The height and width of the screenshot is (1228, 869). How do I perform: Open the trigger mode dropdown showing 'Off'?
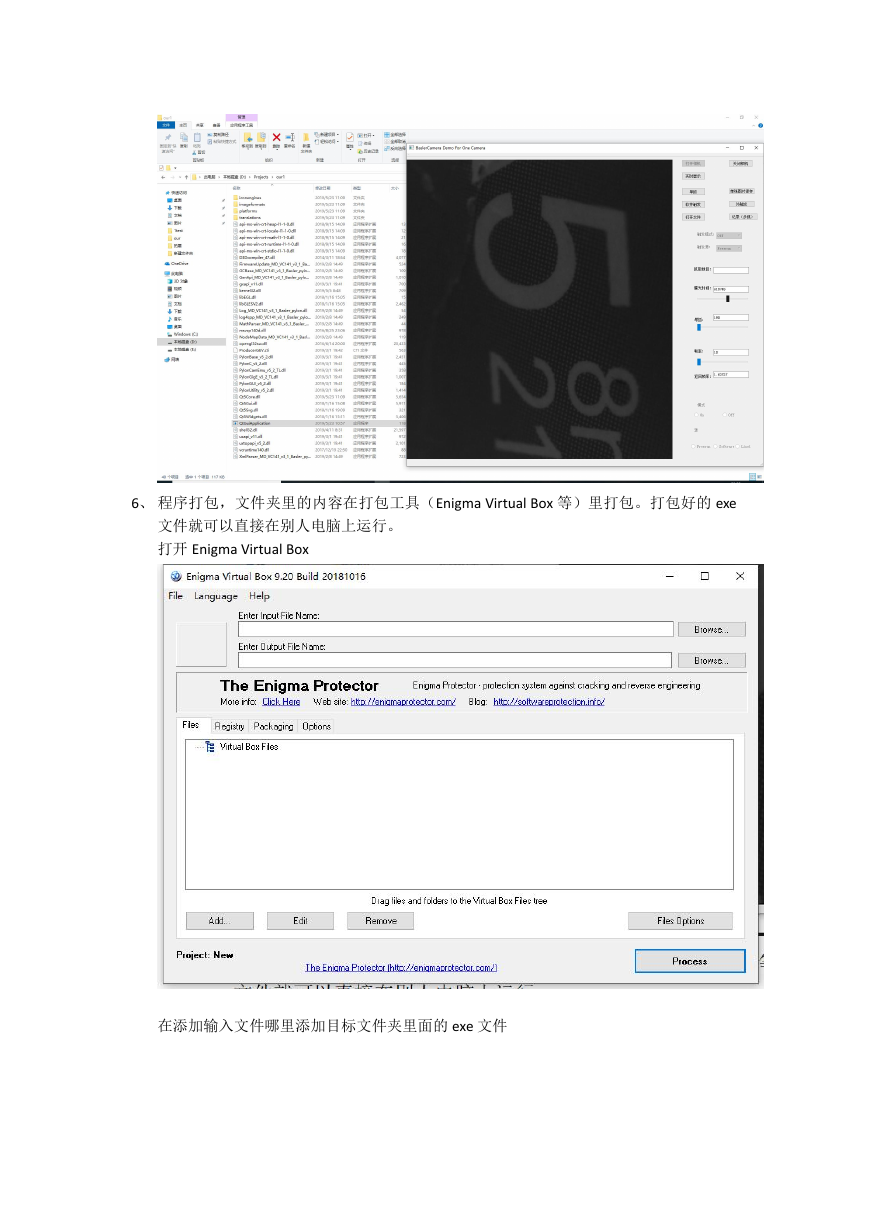pos(729,235)
